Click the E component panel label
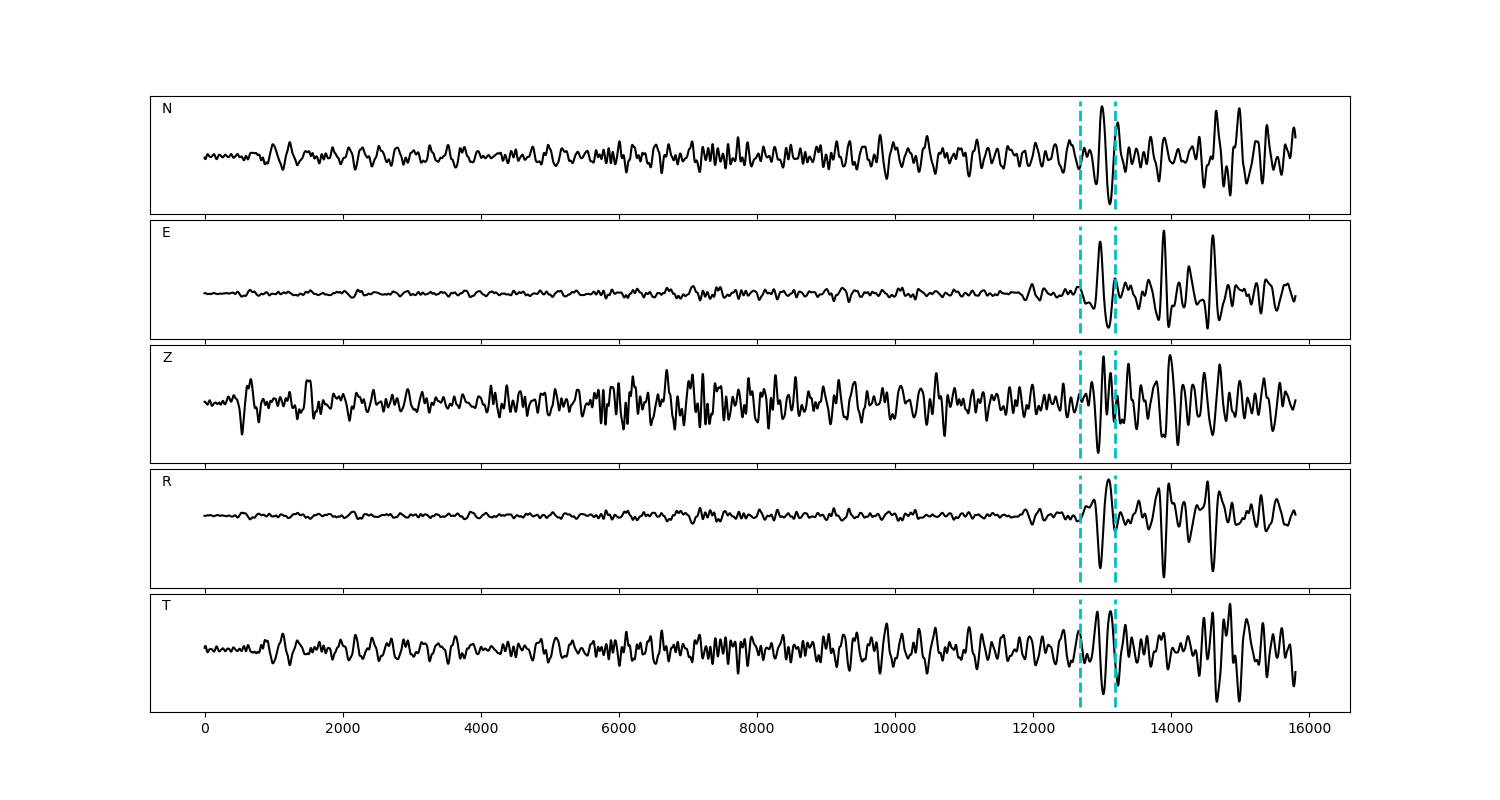Image resolution: width=1500 pixels, height=800 pixels. pyautogui.click(x=166, y=233)
